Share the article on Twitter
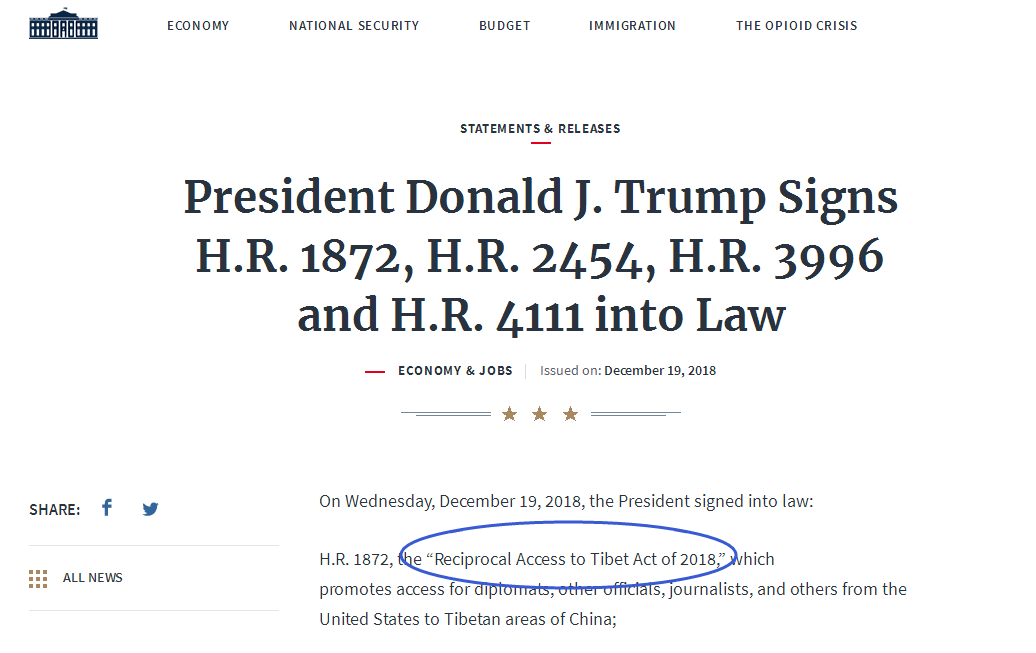This screenshot has height=653, width=1036. tap(150, 508)
